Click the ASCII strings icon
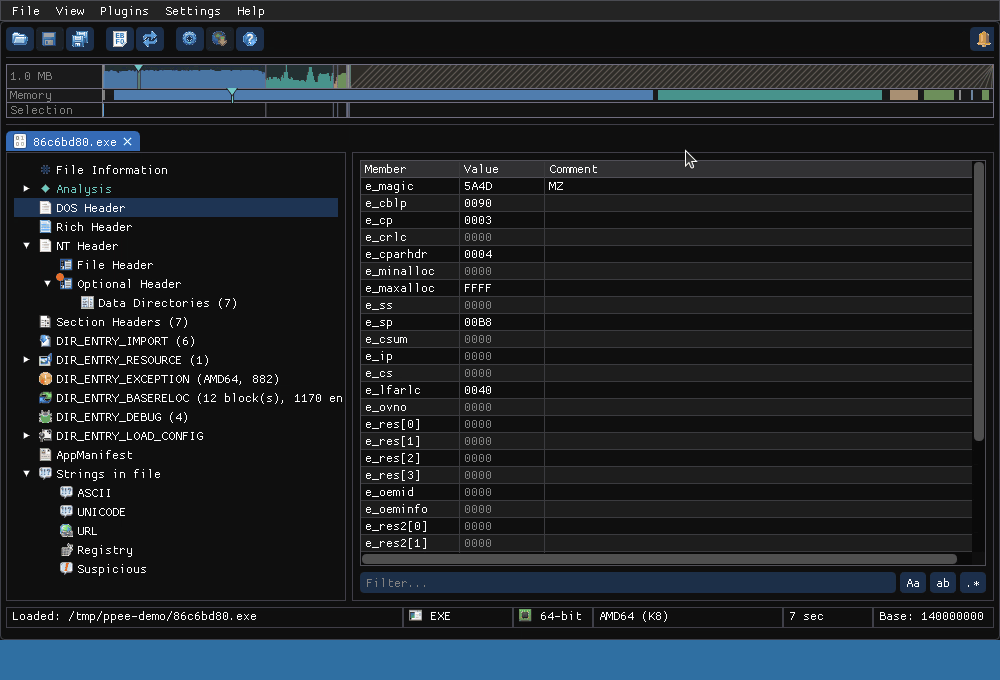The image size is (1000, 680). 66,493
